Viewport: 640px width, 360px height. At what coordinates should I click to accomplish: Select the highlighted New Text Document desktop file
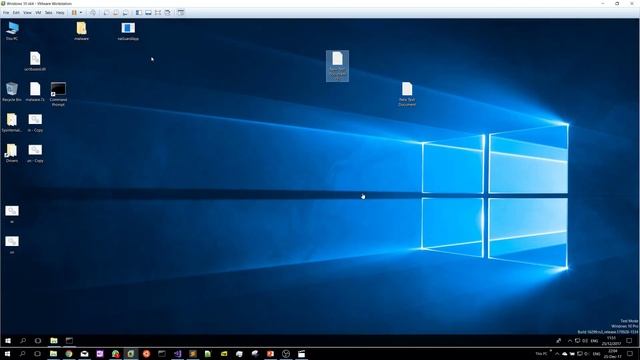click(337, 66)
